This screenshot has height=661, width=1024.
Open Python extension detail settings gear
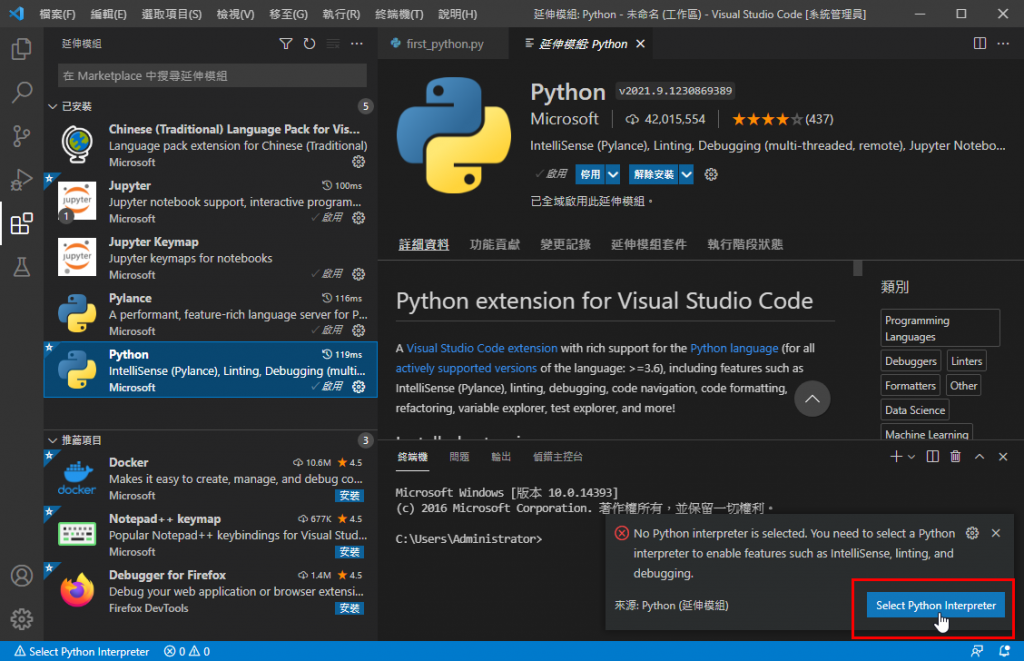point(711,174)
